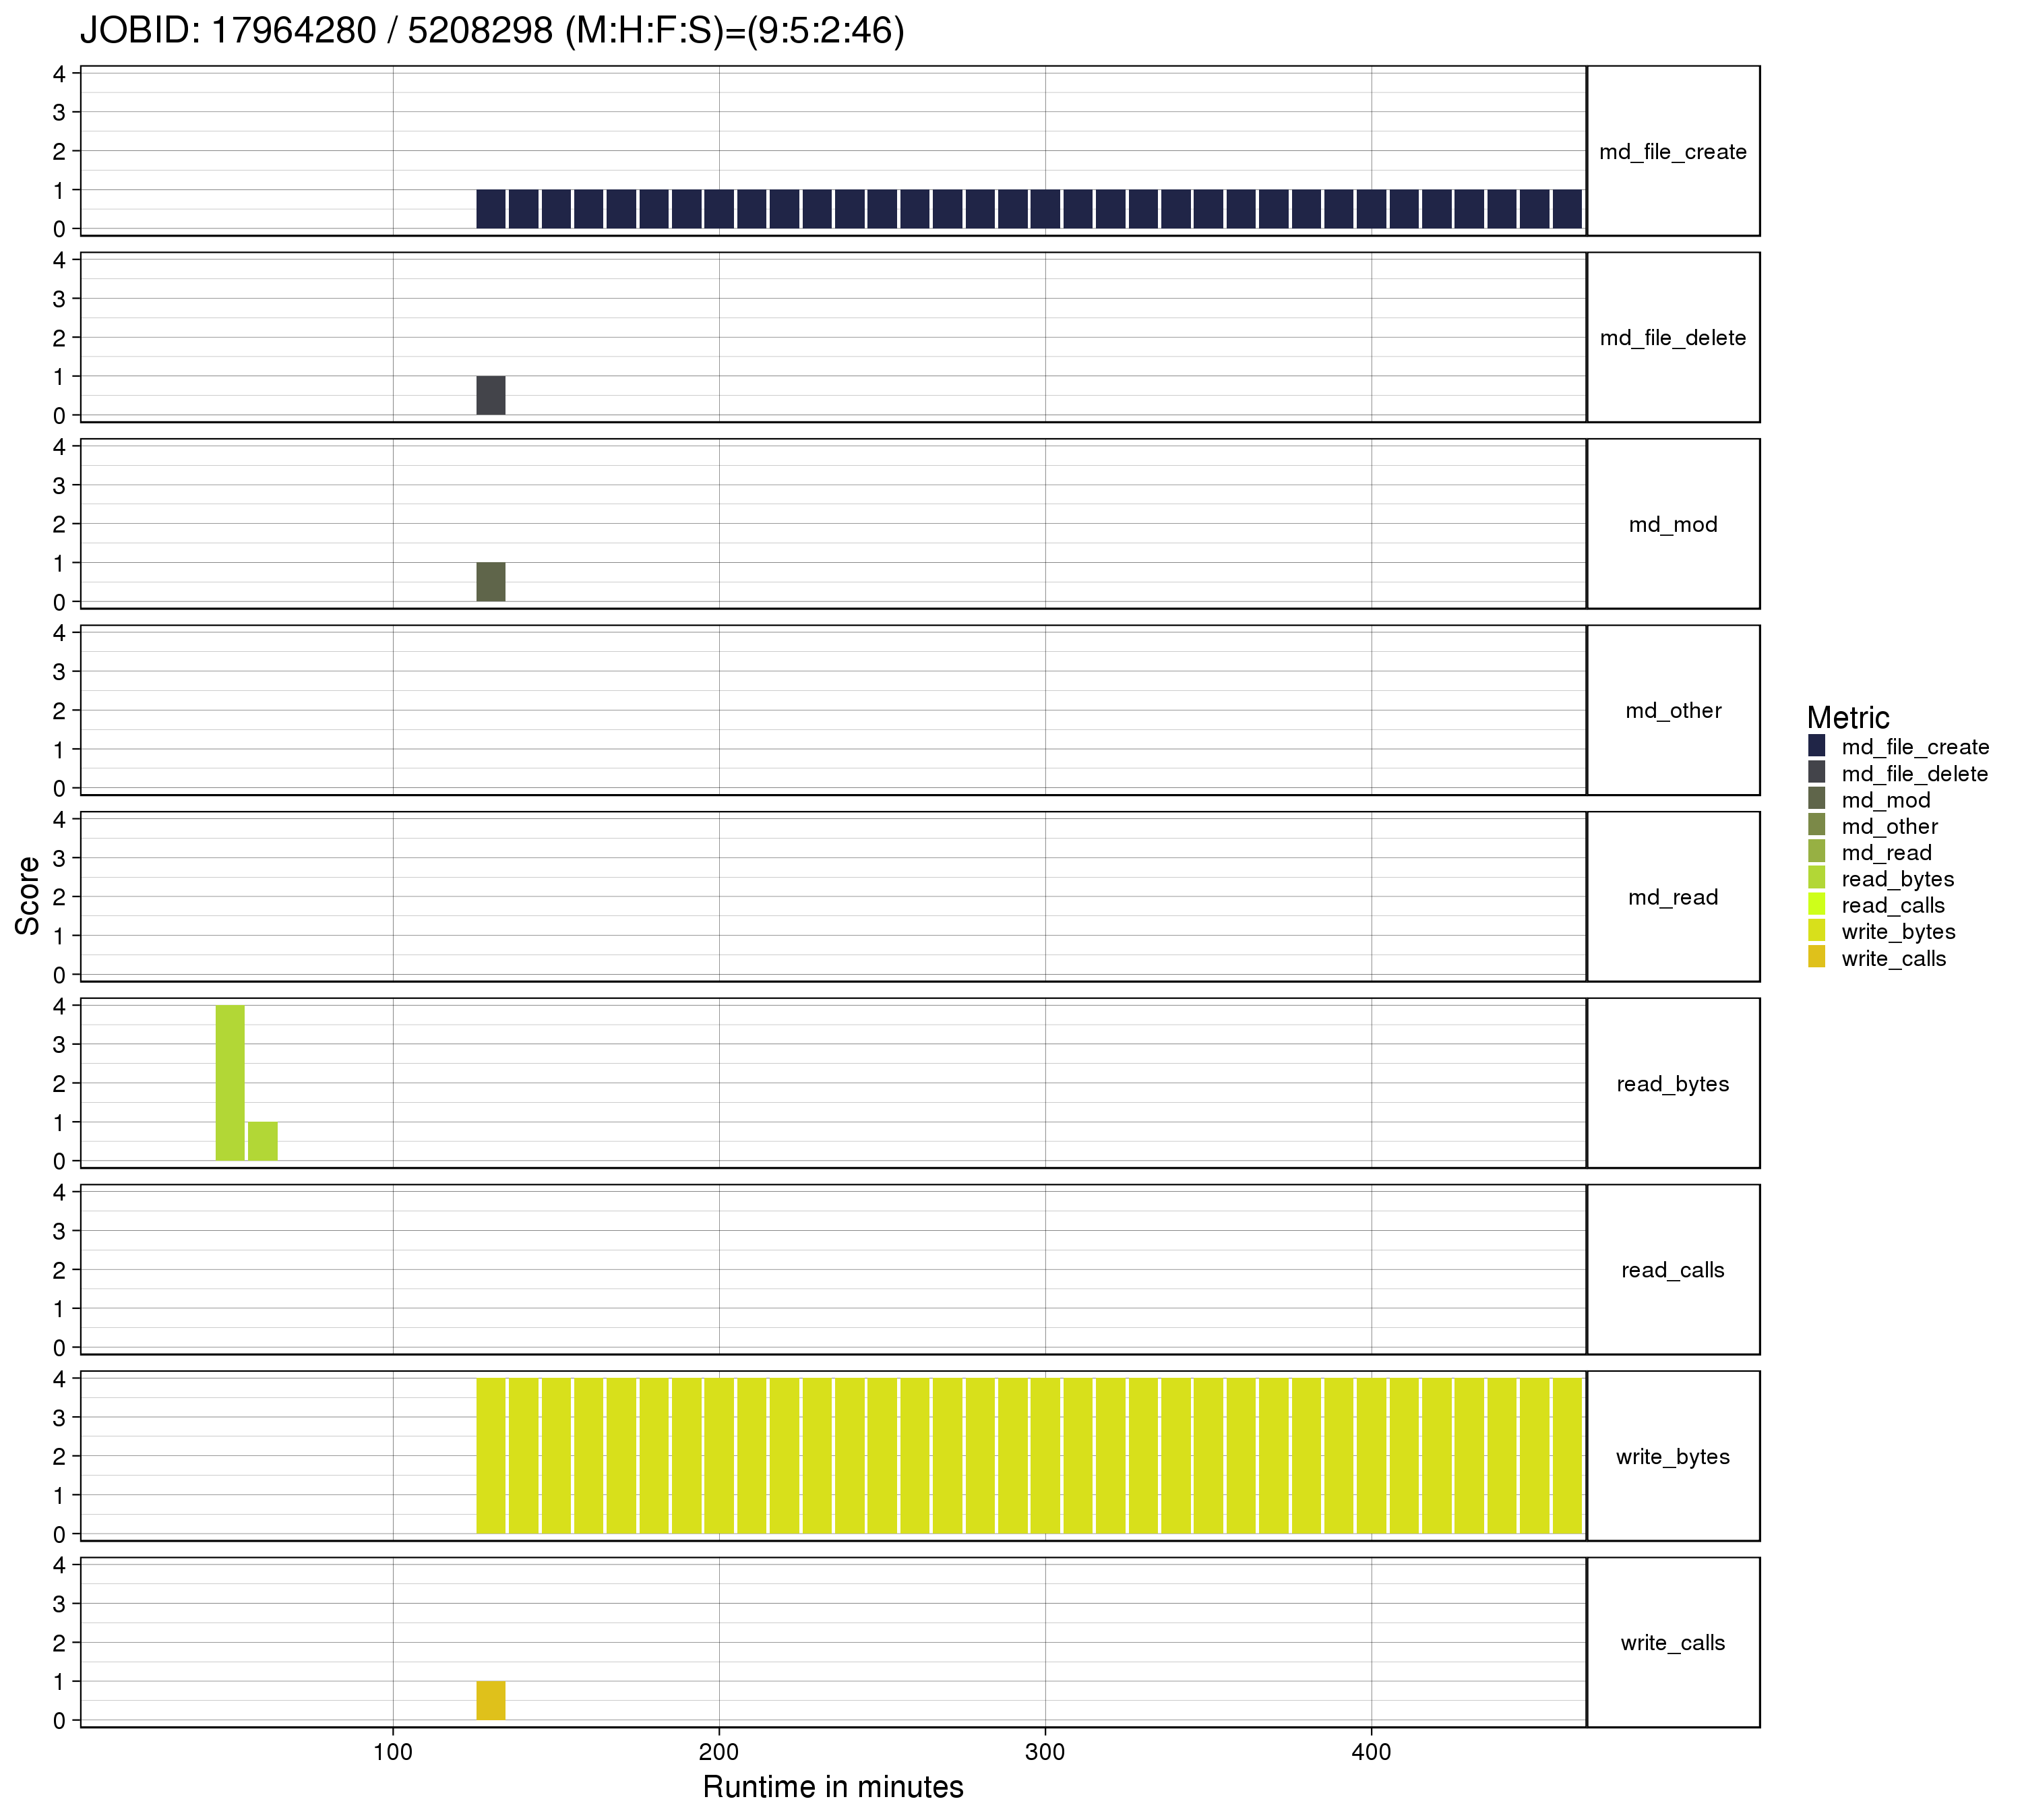This screenshot has width=2022, height=1820.
Task: Click the md_mod bar near minute 130
Action: click(x=490, y=582)
